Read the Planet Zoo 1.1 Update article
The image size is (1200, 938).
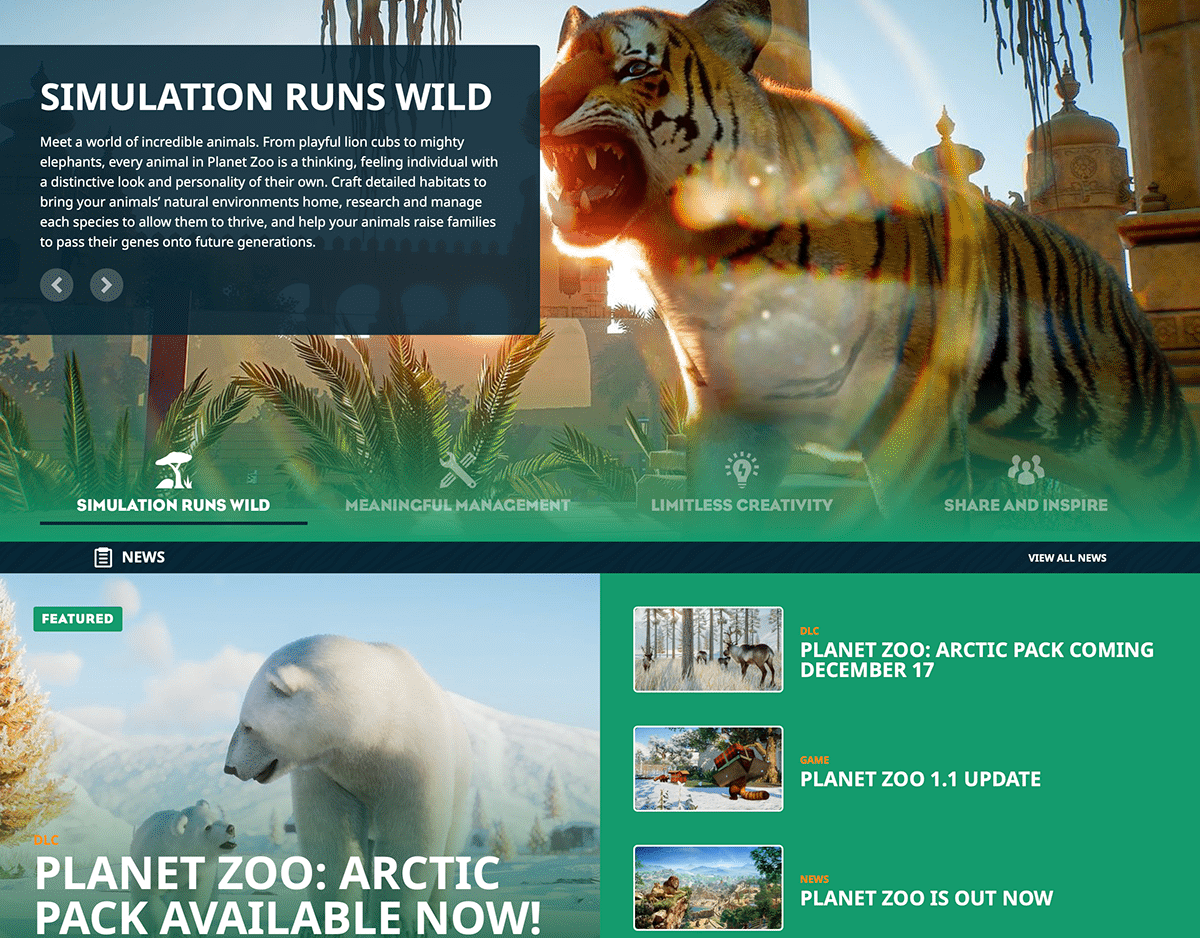[920, 779]
